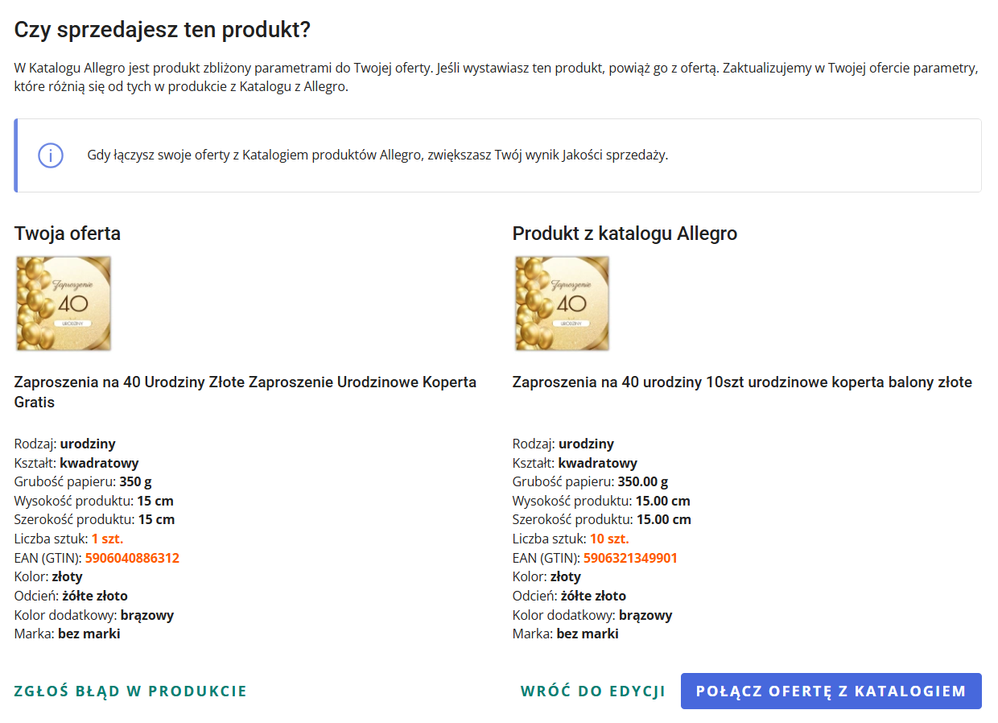Click the Czy sprzedajesz ten produkt? heading
The height and width of the screenshot is (723, 998).
[x=162, y=30]
